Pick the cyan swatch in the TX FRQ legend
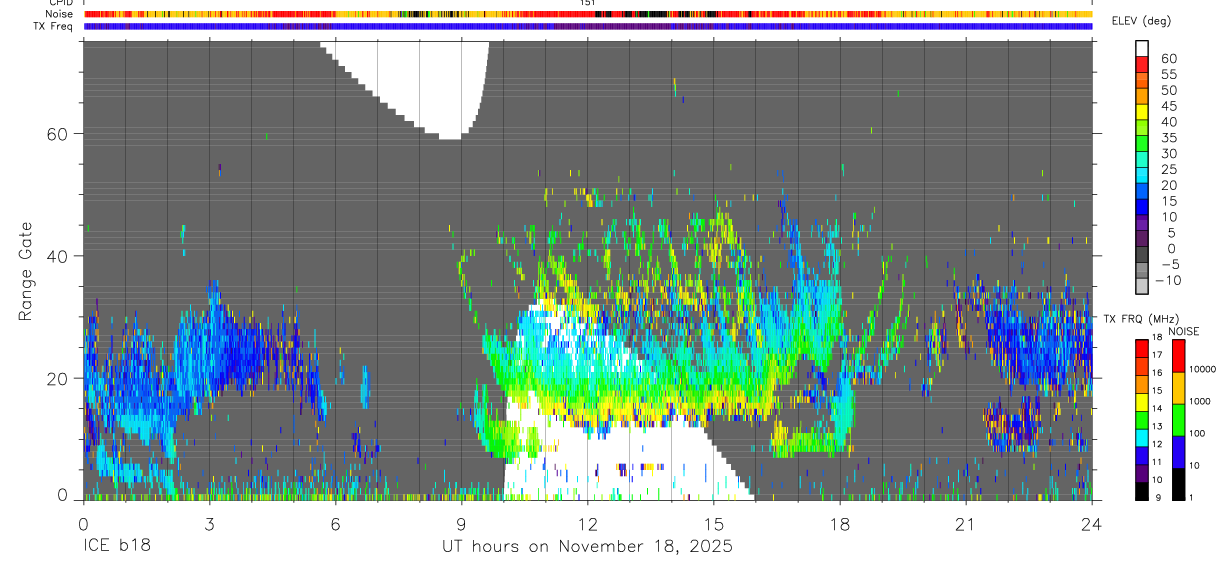The image size is (1228, 567). [x=1142, y=437]
